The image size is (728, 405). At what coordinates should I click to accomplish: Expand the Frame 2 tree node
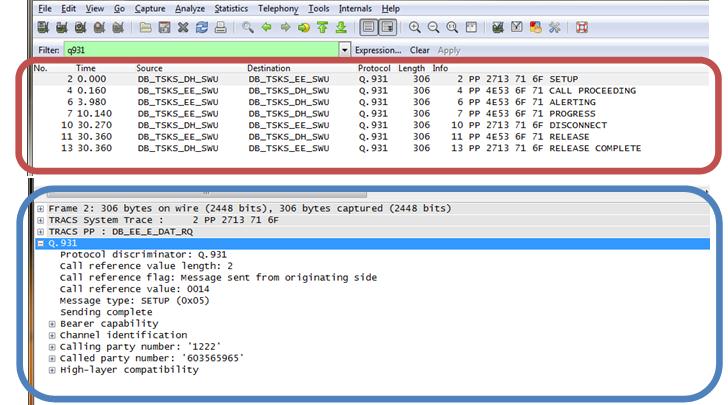click(40, 209)
